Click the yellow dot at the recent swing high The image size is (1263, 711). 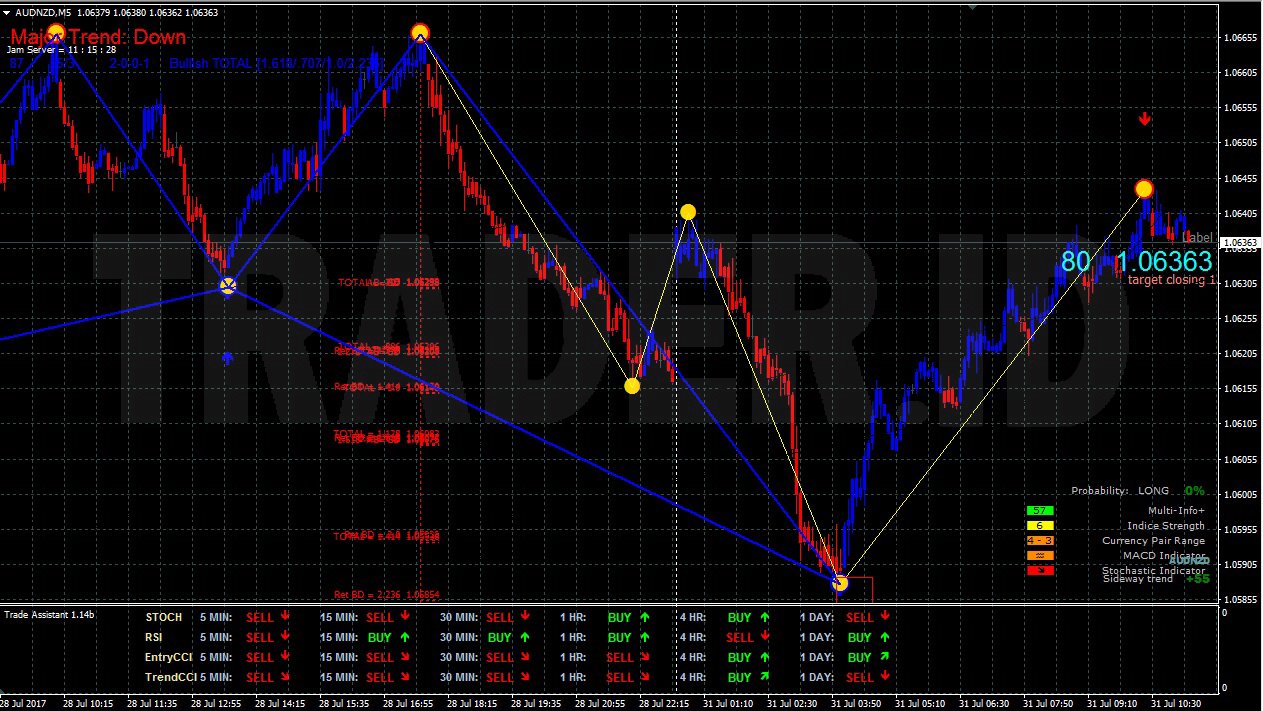click(1144, 188)
